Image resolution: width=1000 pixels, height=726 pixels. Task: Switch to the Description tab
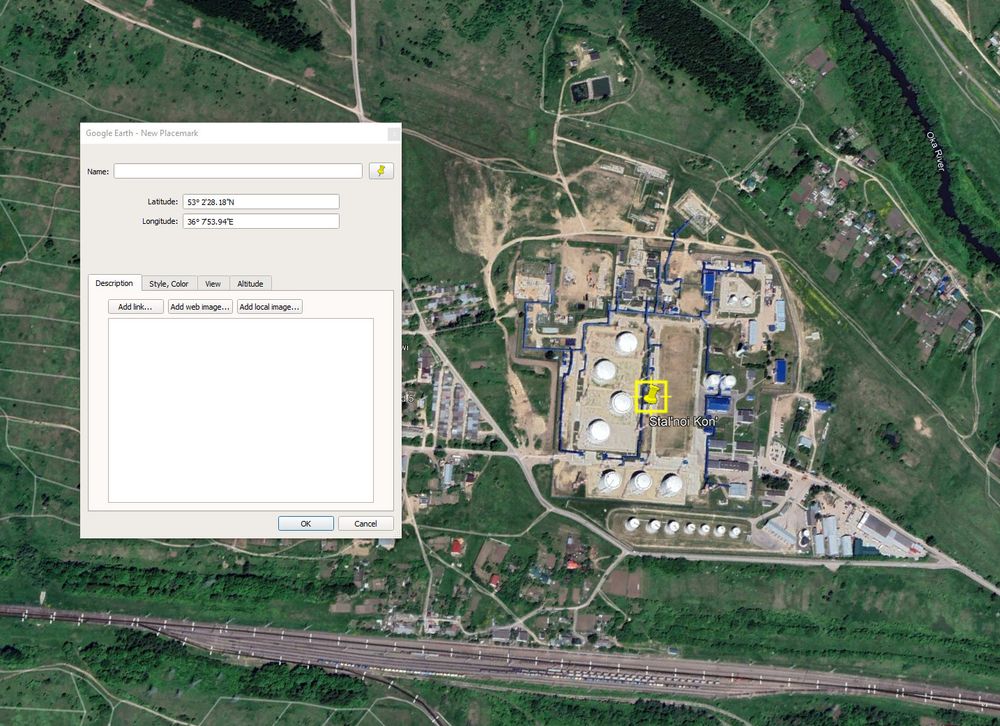114,283
